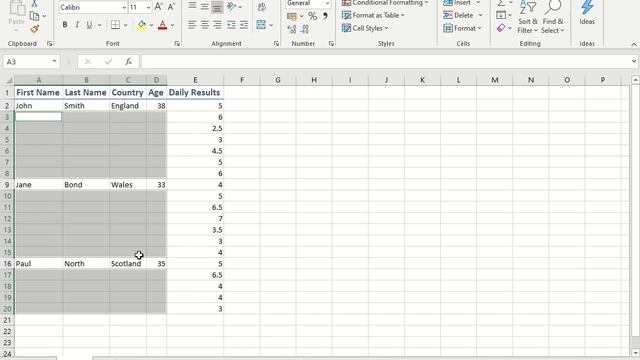
Task: Apply Percent Style format
Action: point(313,16)
